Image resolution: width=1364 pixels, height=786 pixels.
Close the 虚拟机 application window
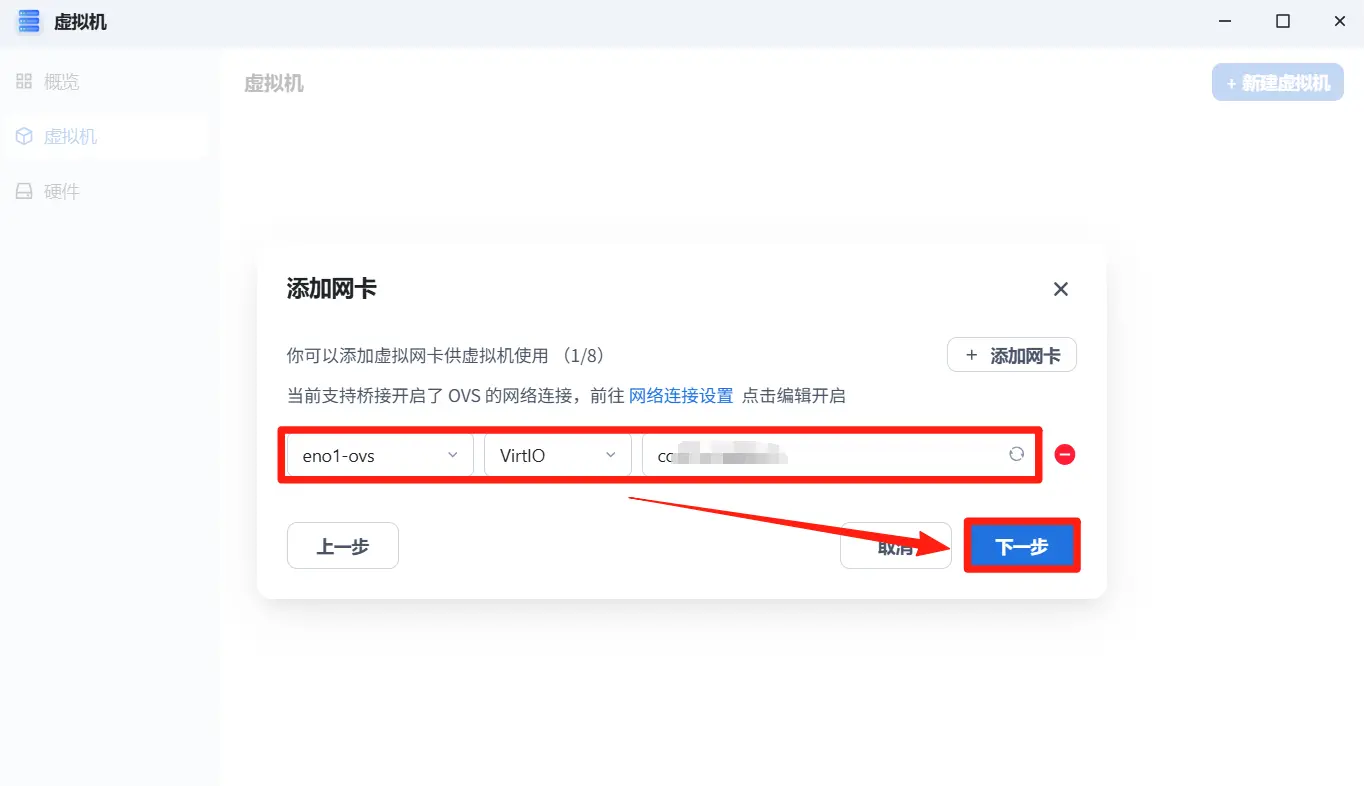coord(1338,22)
